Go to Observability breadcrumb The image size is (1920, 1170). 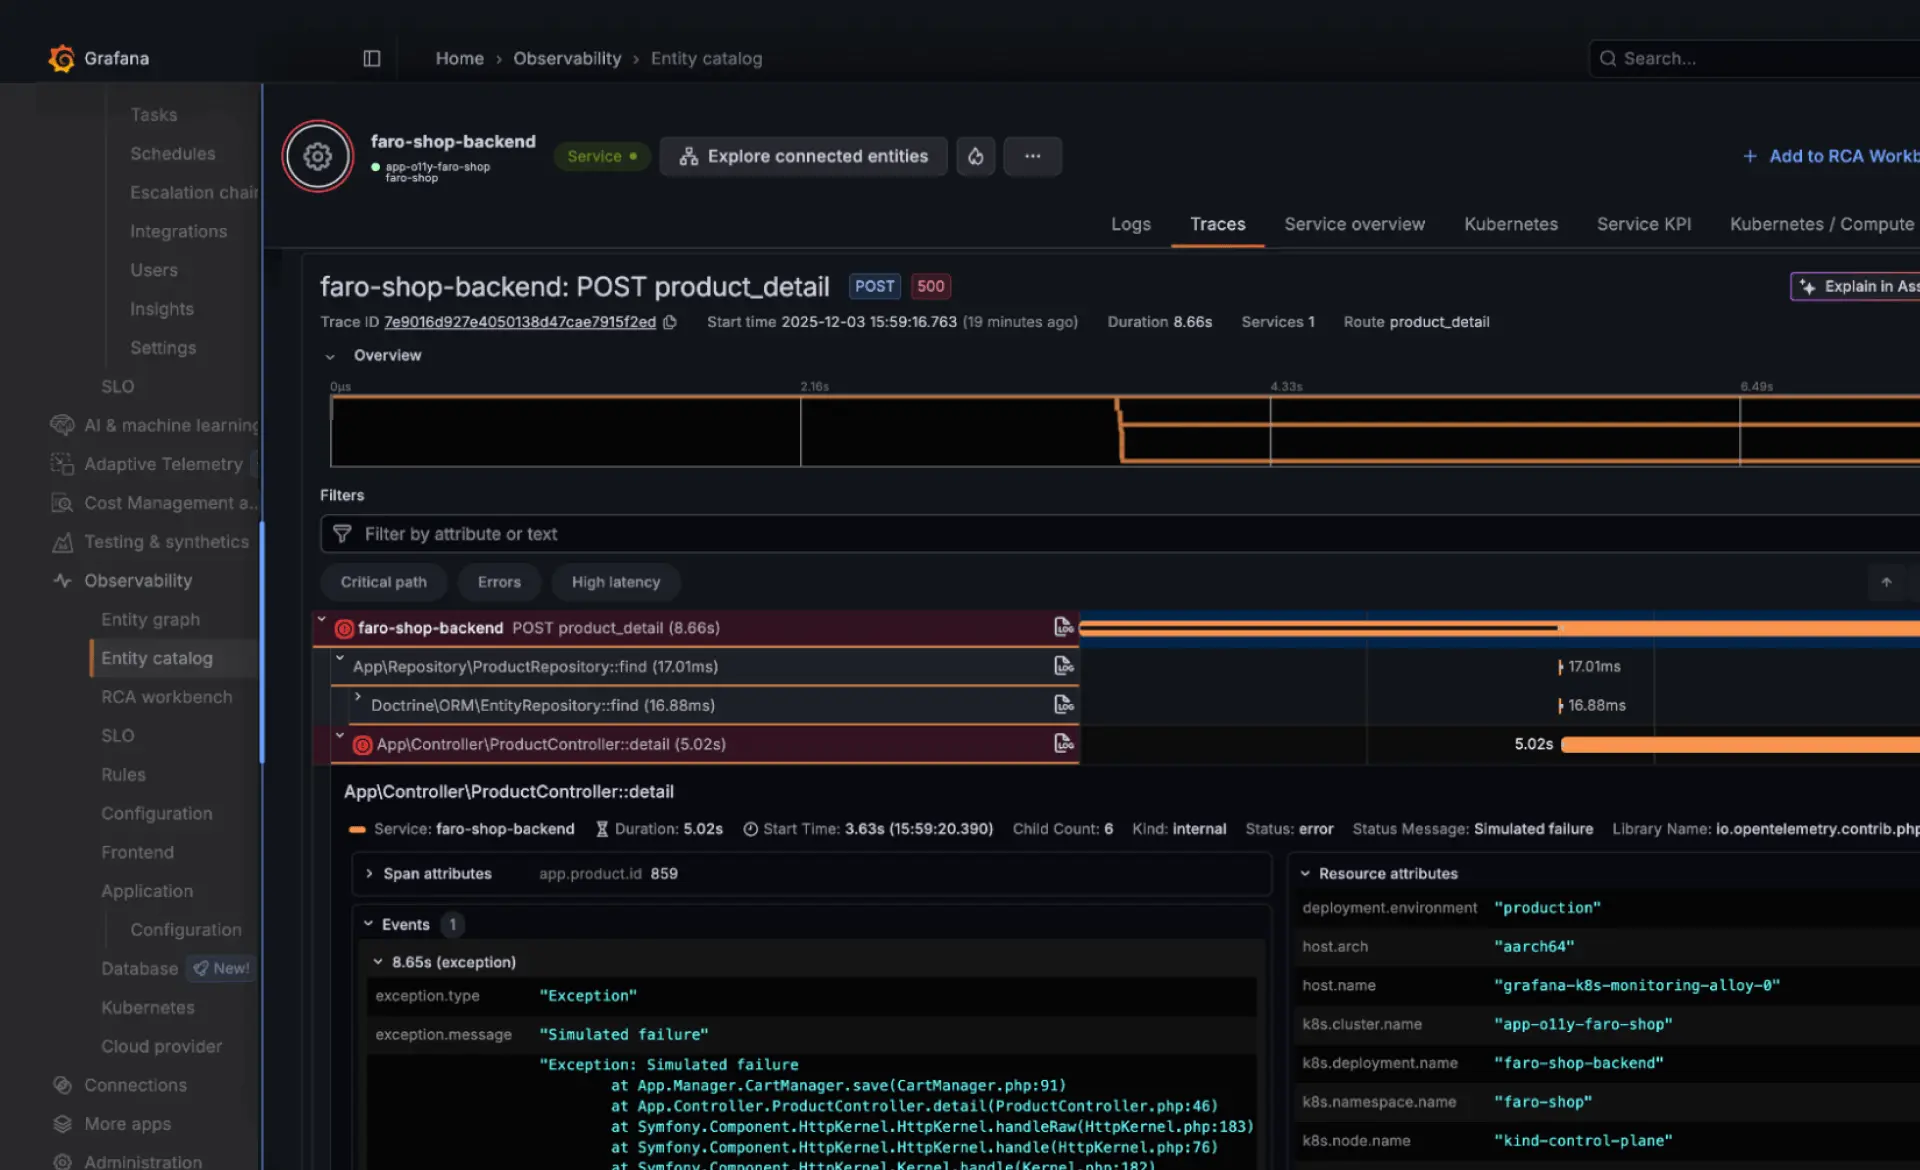coord(567,58)
